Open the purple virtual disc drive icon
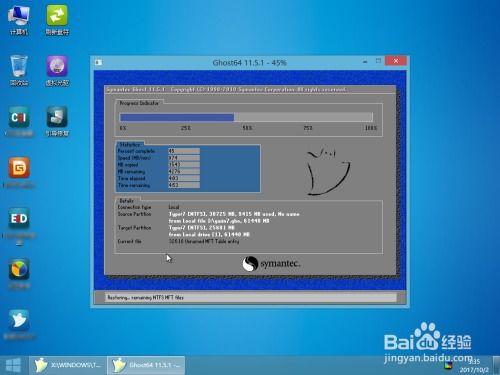The image size is (500, 375). point(57,71)
